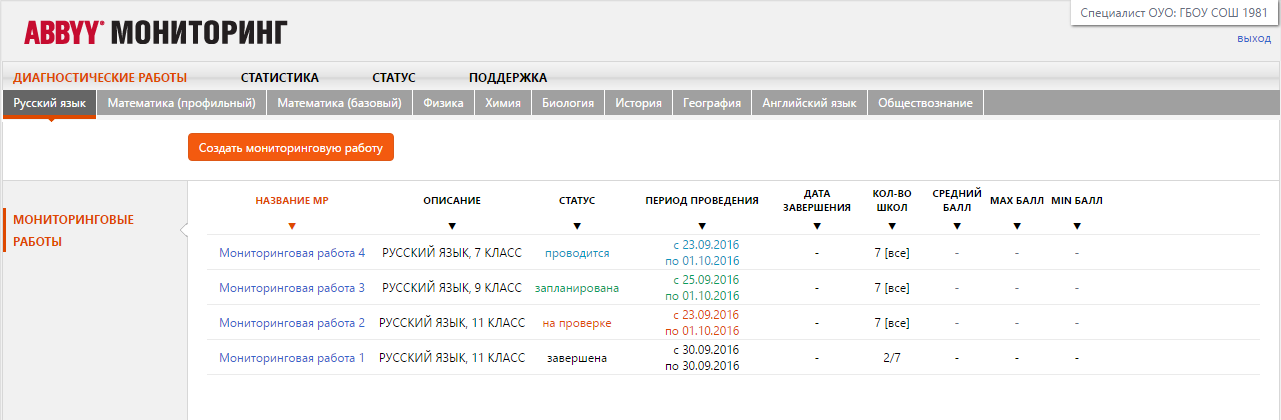Click the выход logout link
The image size is (1281, 420).
[1254, 38]
